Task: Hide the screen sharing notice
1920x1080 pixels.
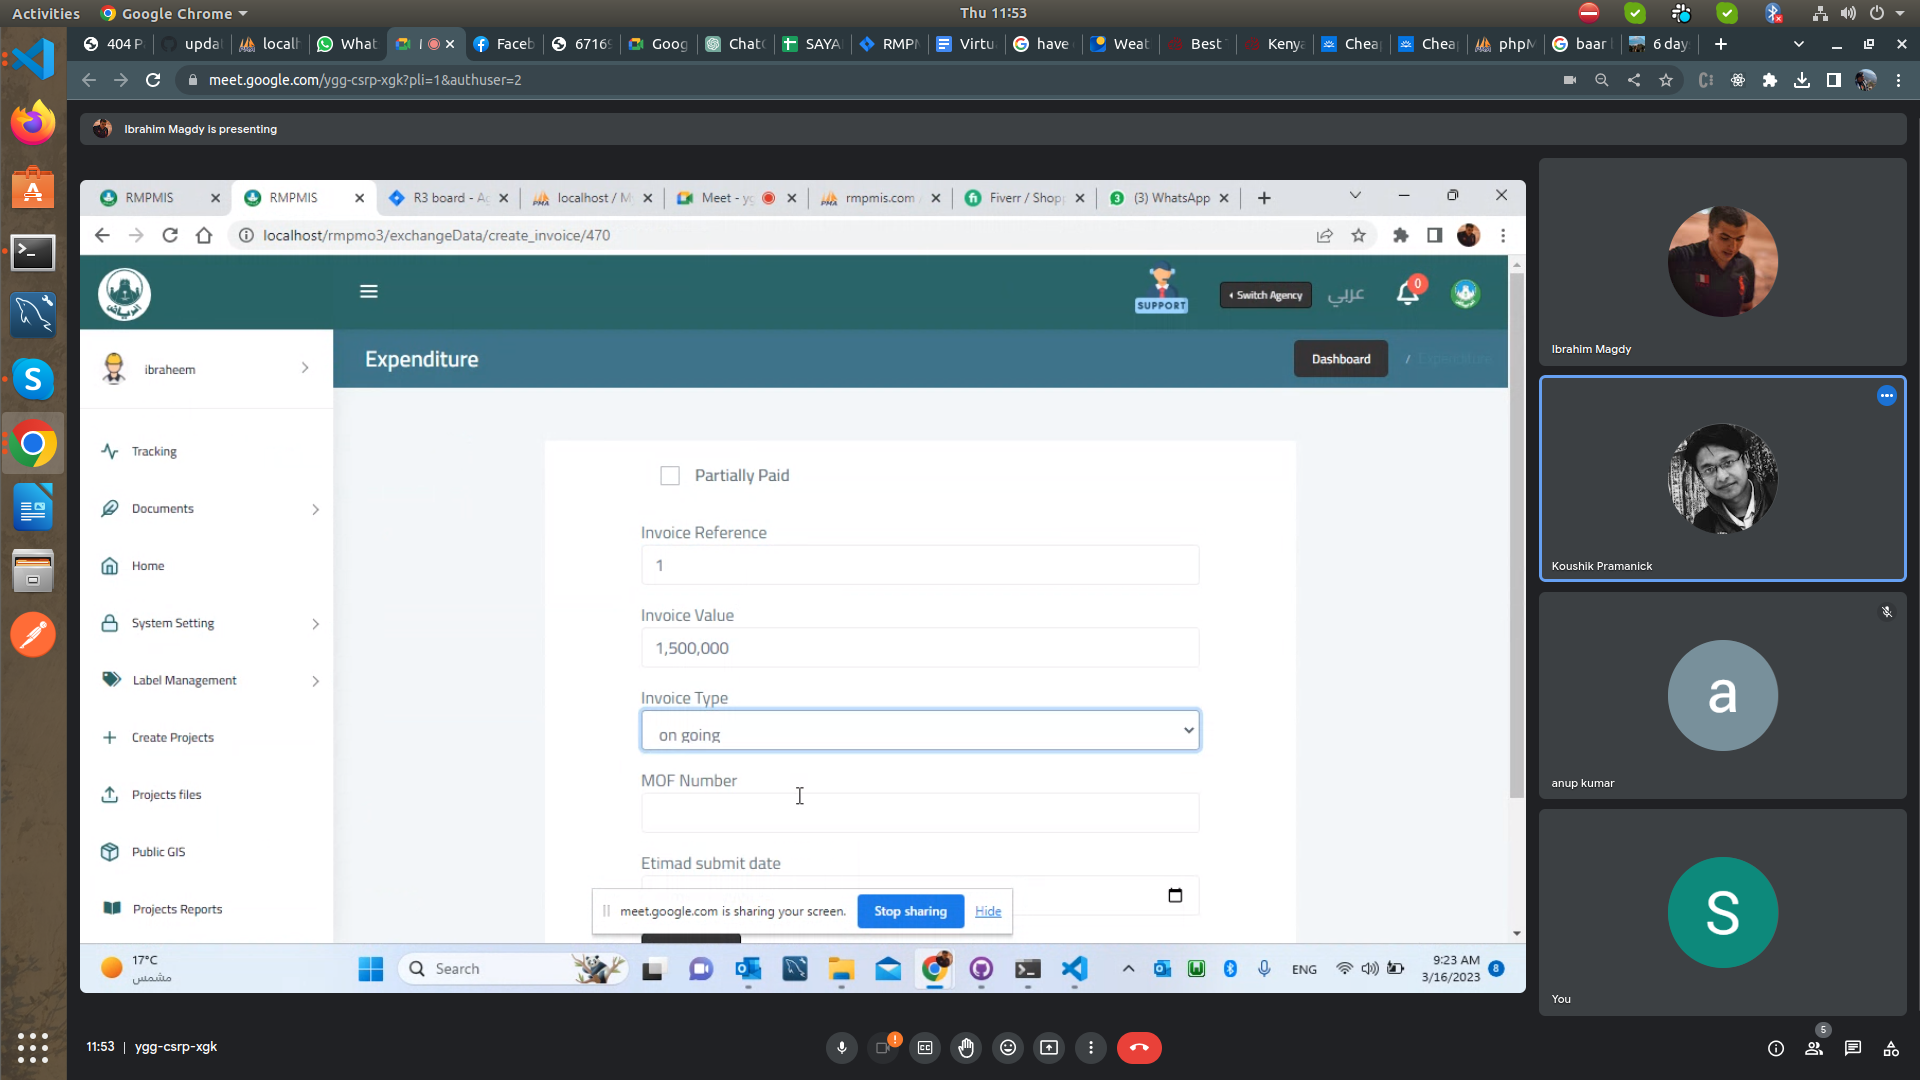Action: pyautogui.click(x=988, y=911)
